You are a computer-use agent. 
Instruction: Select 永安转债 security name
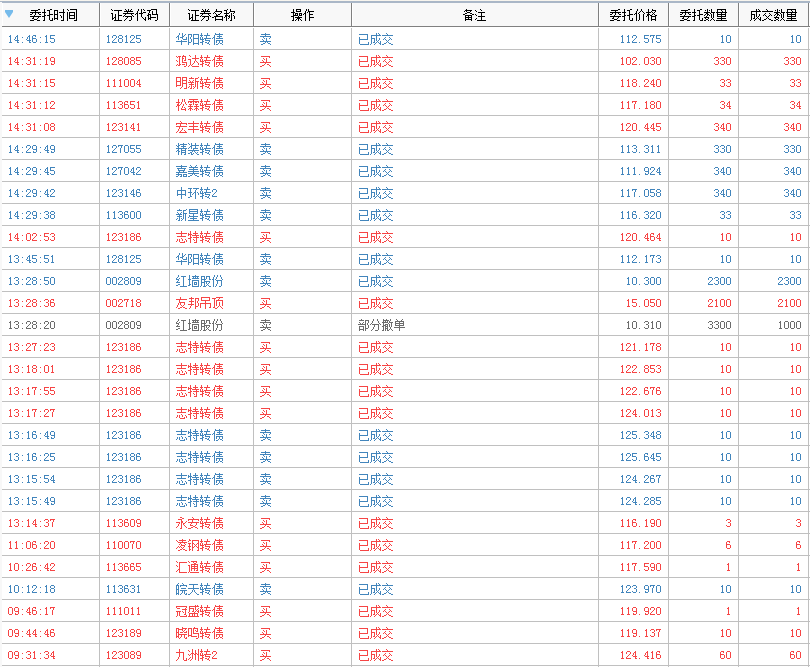(199, 523)
